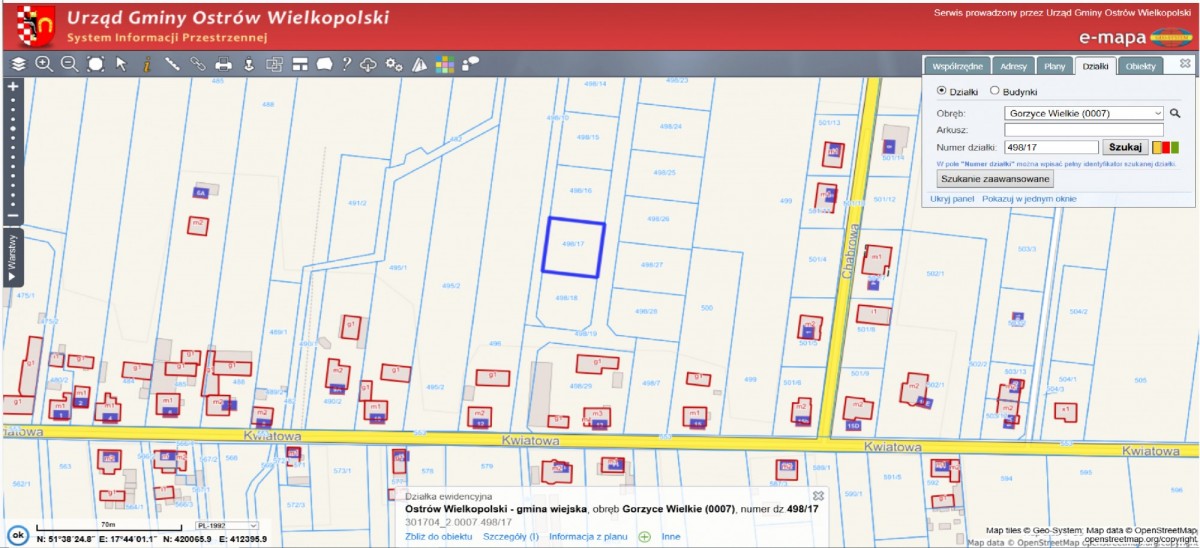This screenshot has width=1200, height=548.
Task: Click the Zbliż do obiektu link
Action: click(x=438, y=537)
